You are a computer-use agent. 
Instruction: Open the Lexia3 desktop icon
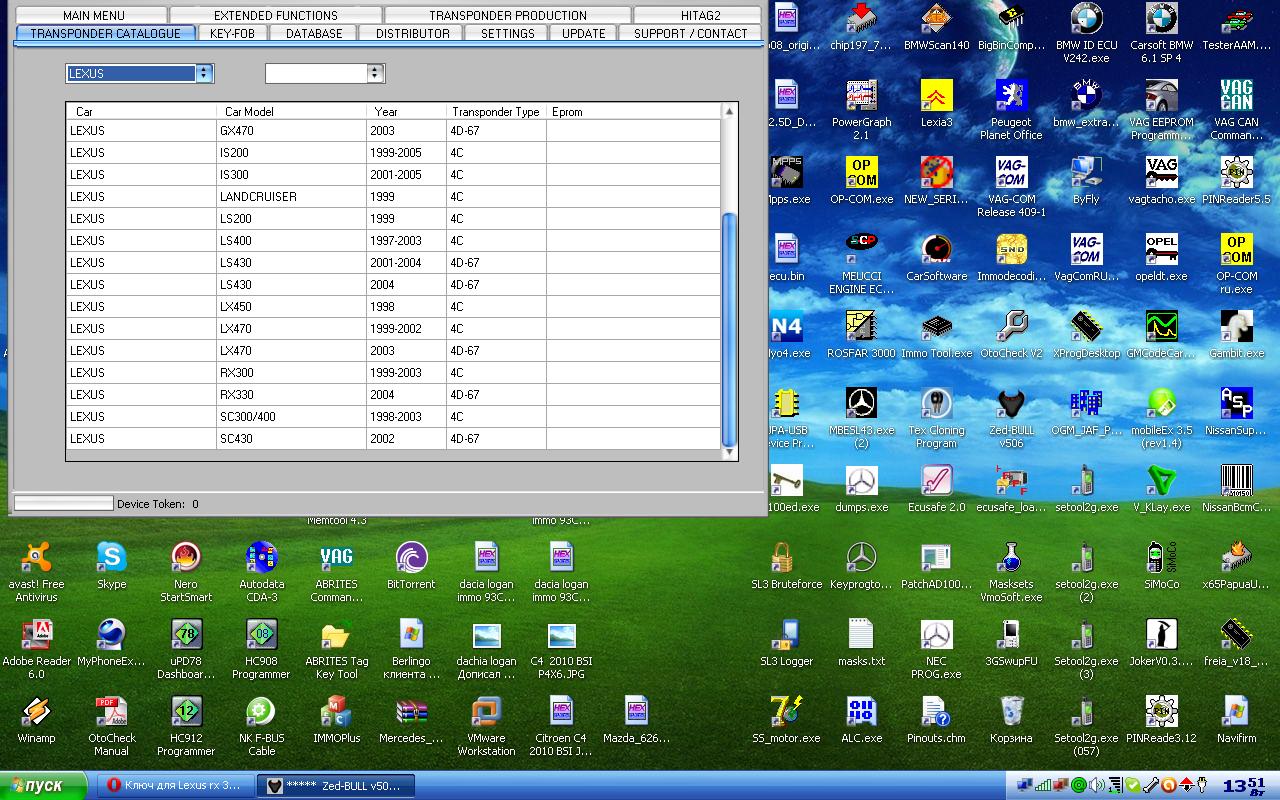[x=936, y=97]
